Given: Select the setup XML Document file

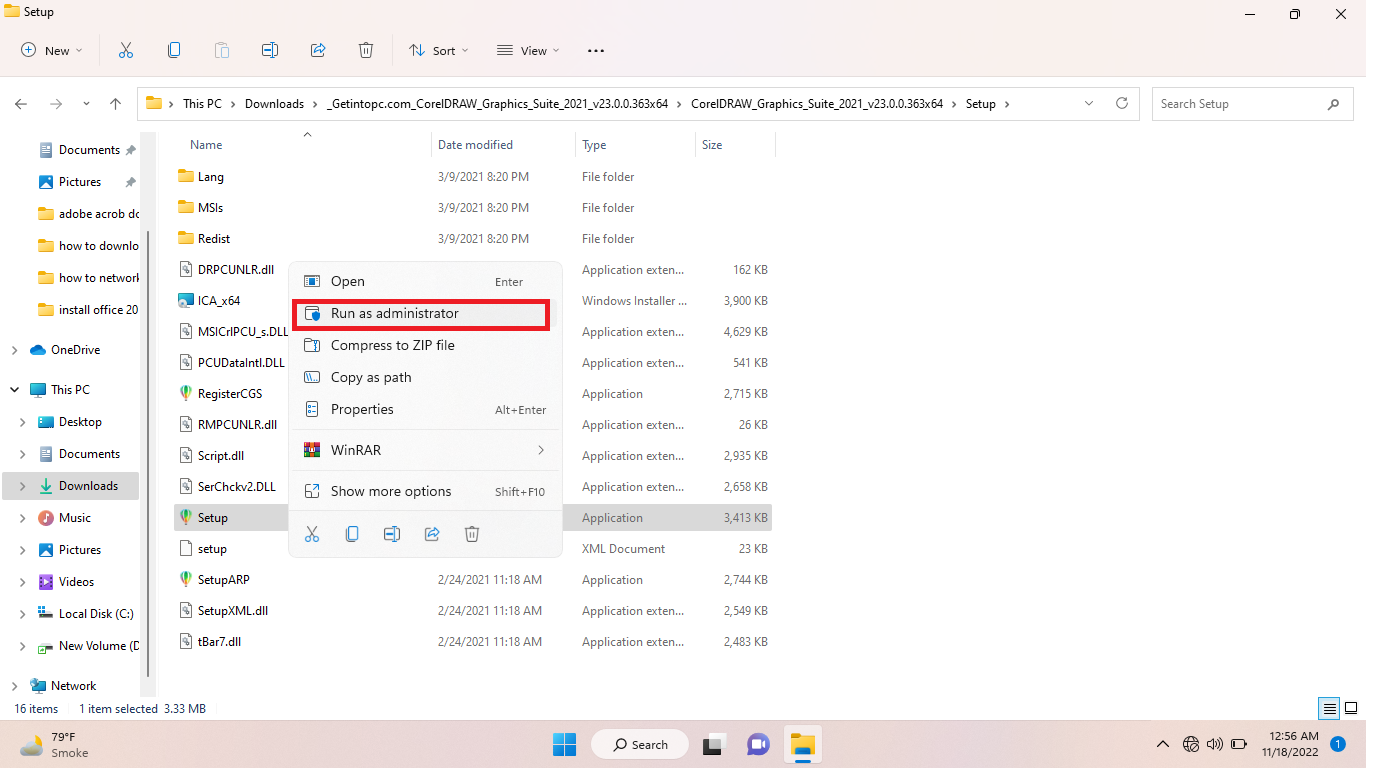Looking at the screenshot, I should [474, 549].
